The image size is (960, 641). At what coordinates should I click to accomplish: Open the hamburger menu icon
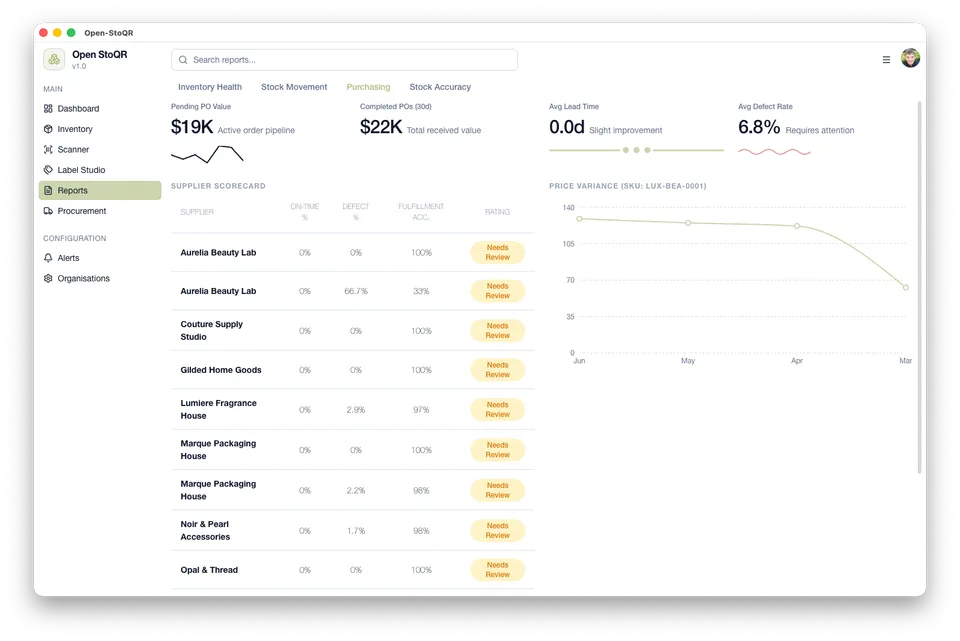point(886,59)
